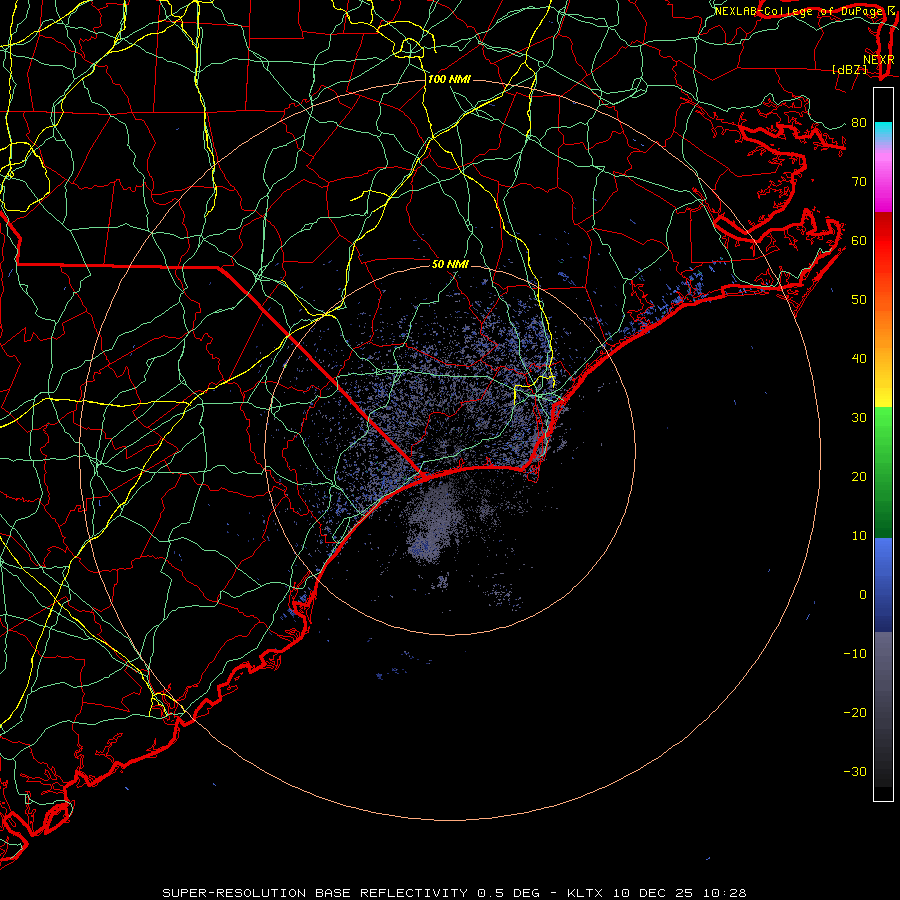Click the 10 DEC 25 10:28 timestamp

click(680, 893)
